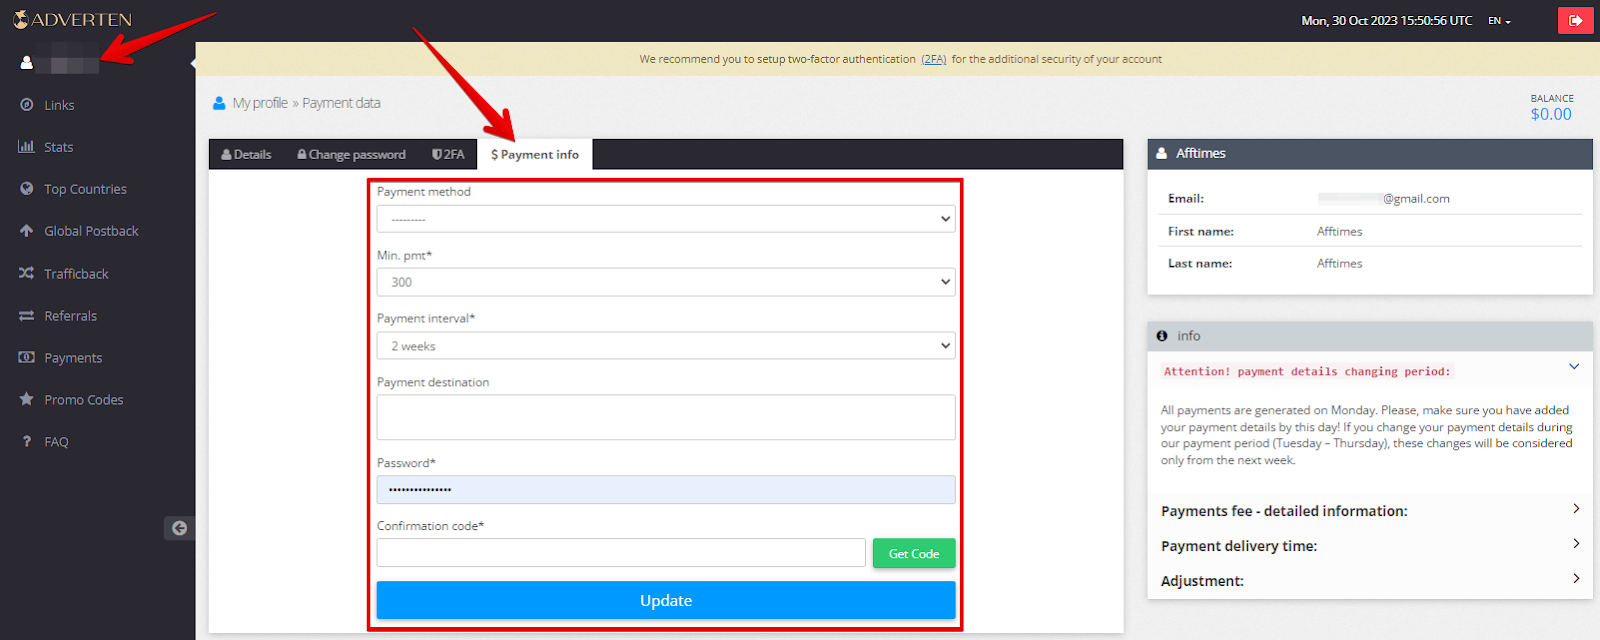Click the Stats bar chart icon

coord(27,146)
